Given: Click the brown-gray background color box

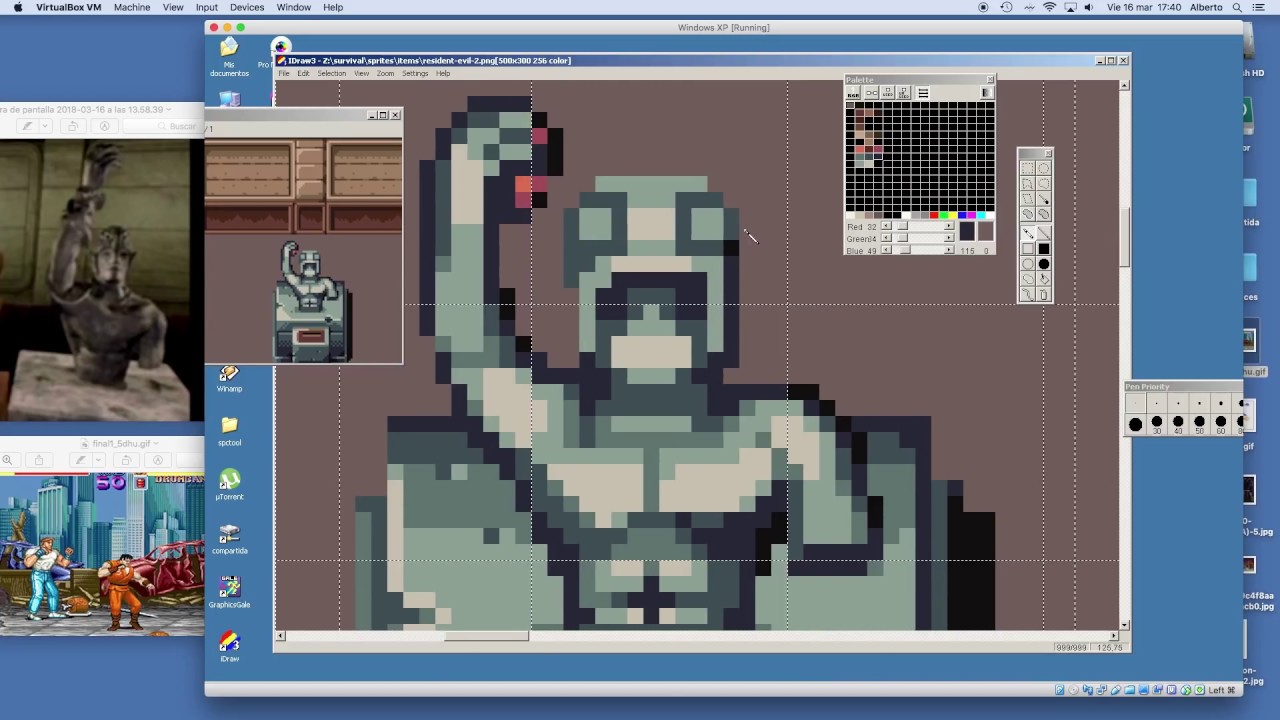Looking at the screenshot, I should click(x=986, y=231).
